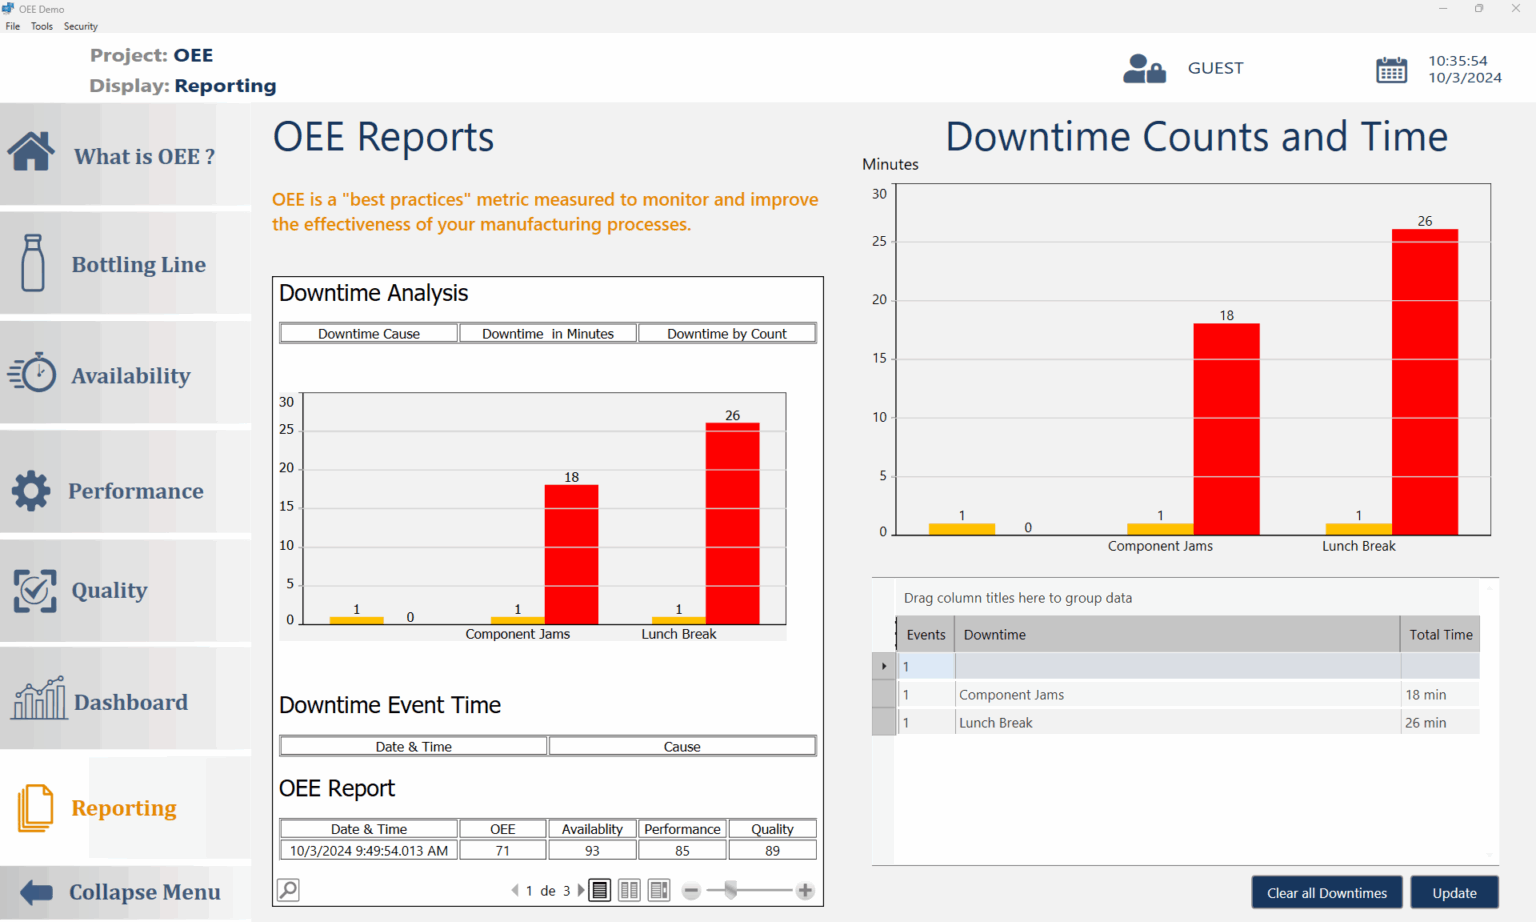
Task: Toggle single page view in the report viewer
Action: 599,889
